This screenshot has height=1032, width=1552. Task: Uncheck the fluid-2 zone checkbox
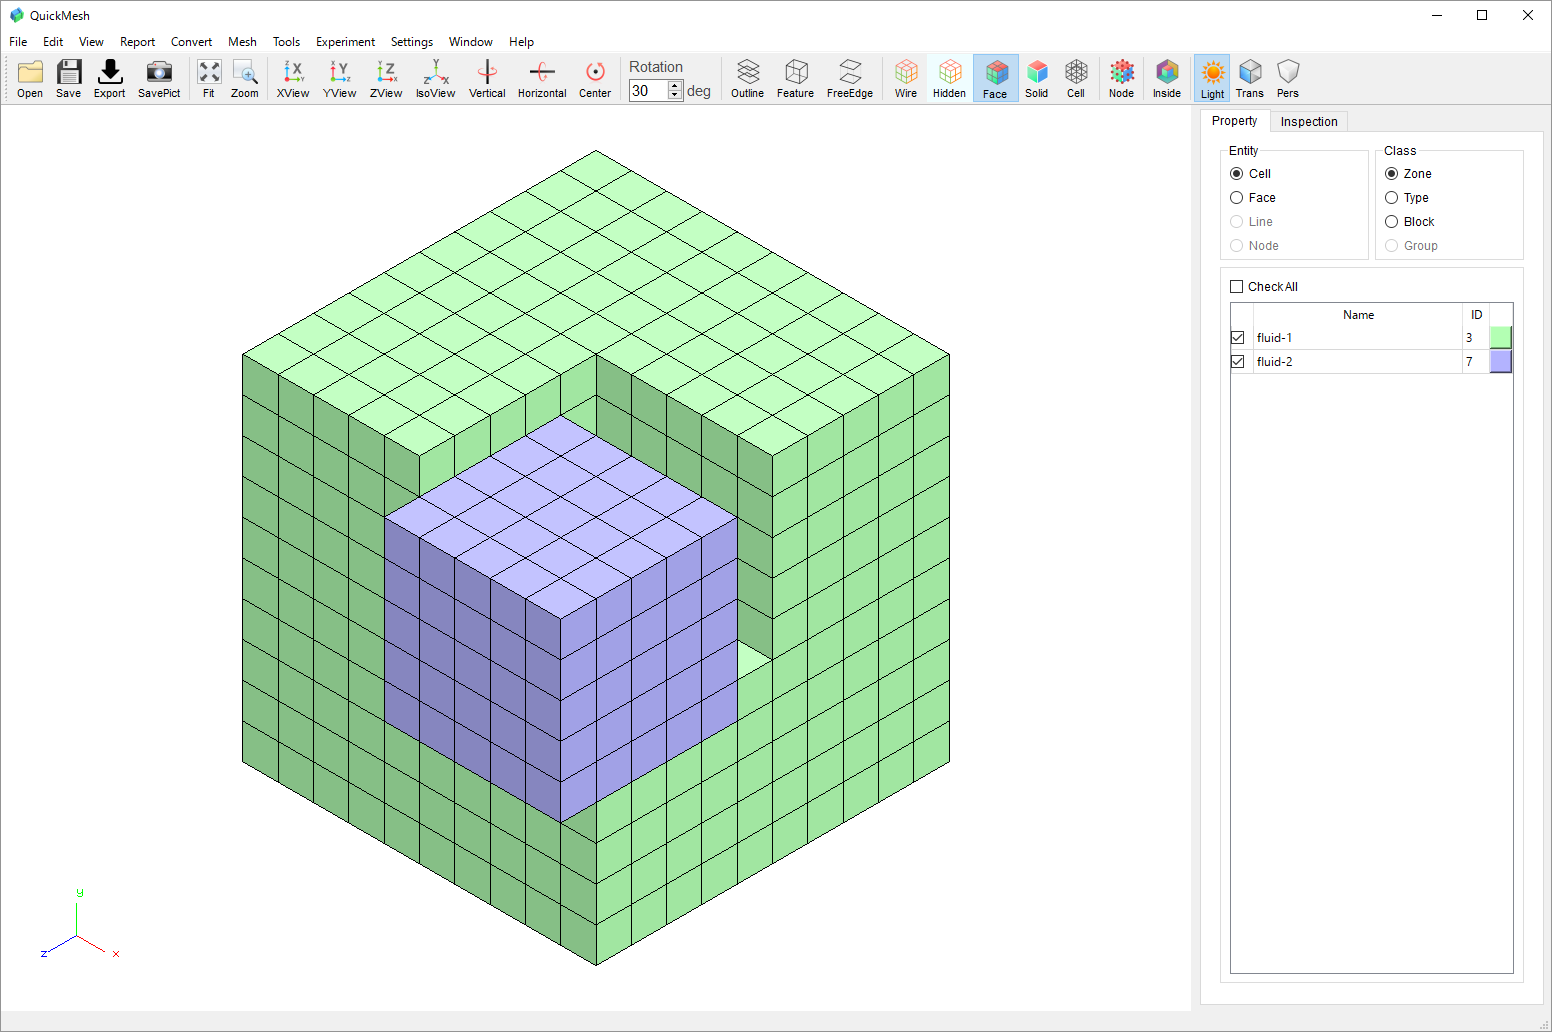(1238, 362)
